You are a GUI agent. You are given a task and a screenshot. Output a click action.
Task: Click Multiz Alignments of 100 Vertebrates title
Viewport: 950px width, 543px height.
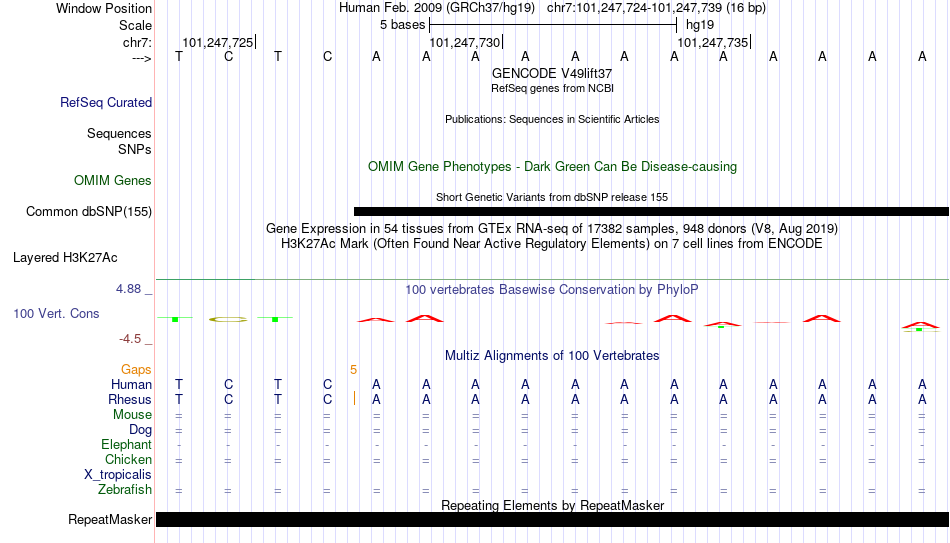coord(552,356)
